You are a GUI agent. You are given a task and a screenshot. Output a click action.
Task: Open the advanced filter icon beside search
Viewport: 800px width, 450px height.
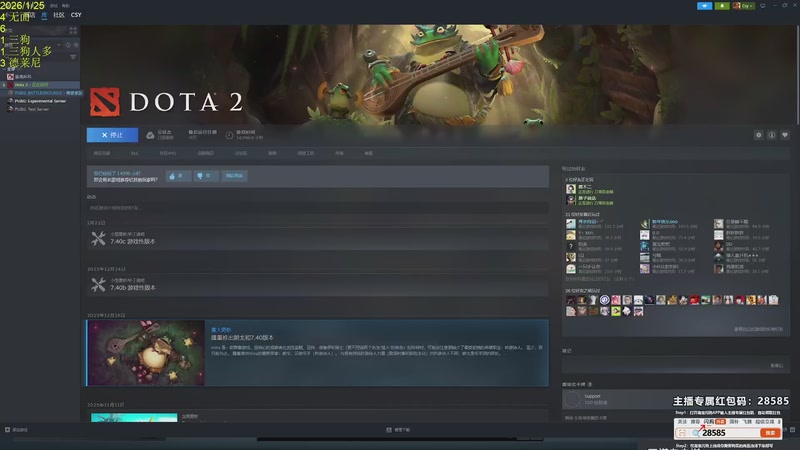(x=73, y=57)
